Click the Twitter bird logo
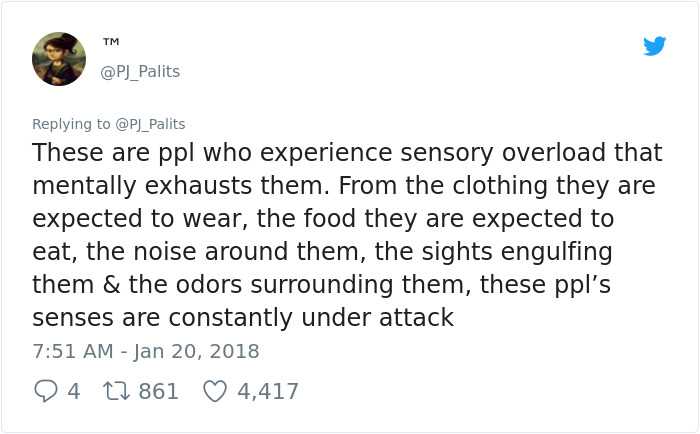This screenshot has height=434, width=700. [x=655, y=46]
